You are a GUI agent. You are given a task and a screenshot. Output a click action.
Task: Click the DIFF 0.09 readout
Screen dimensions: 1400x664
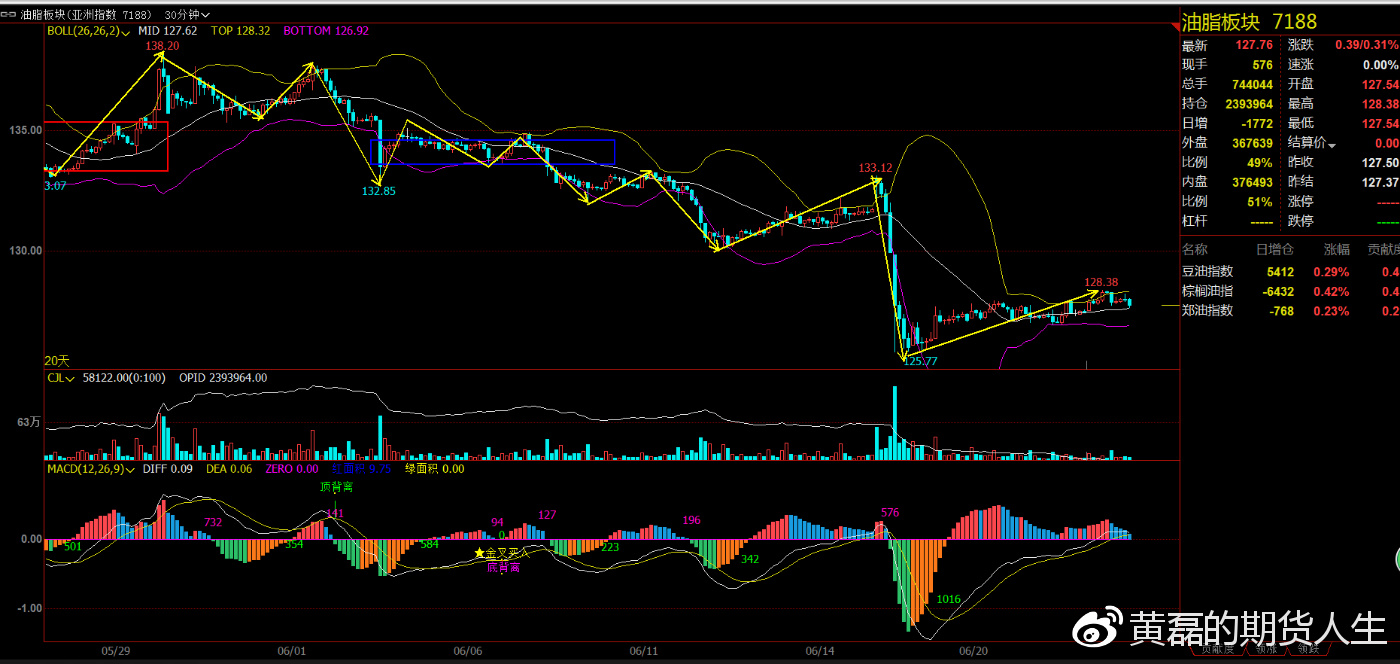[x=169, y=468]
